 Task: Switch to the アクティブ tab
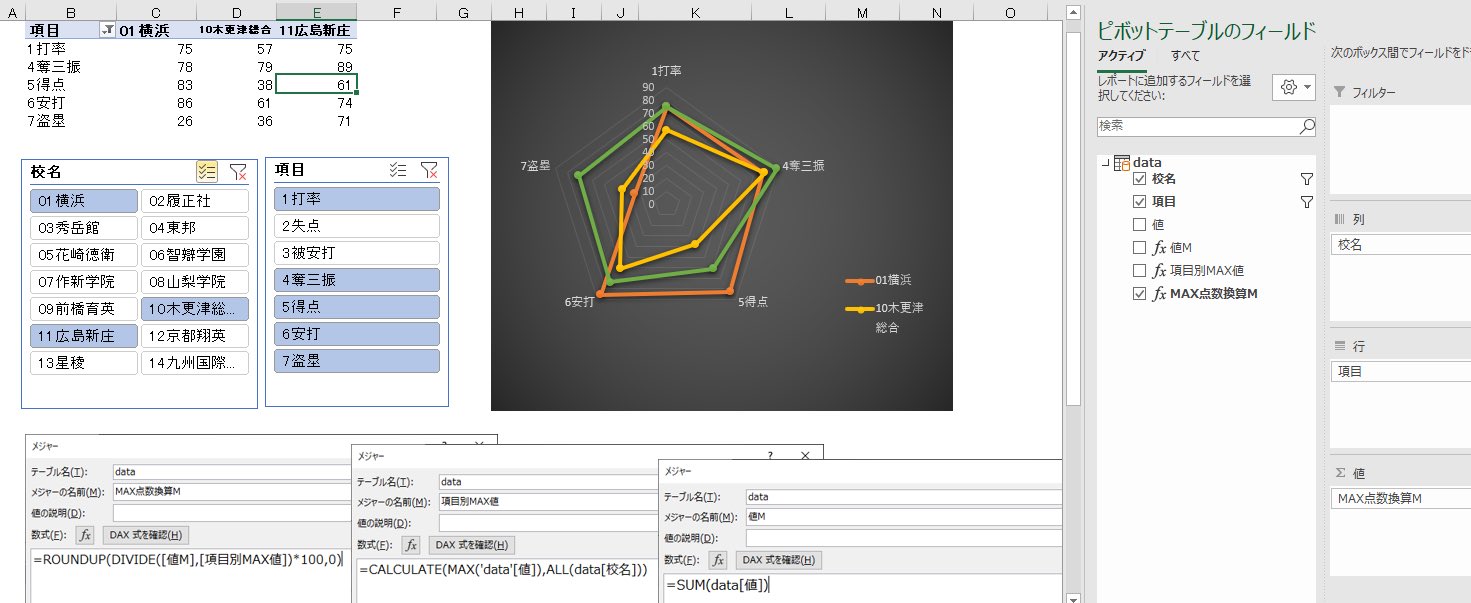[1121, 56]
